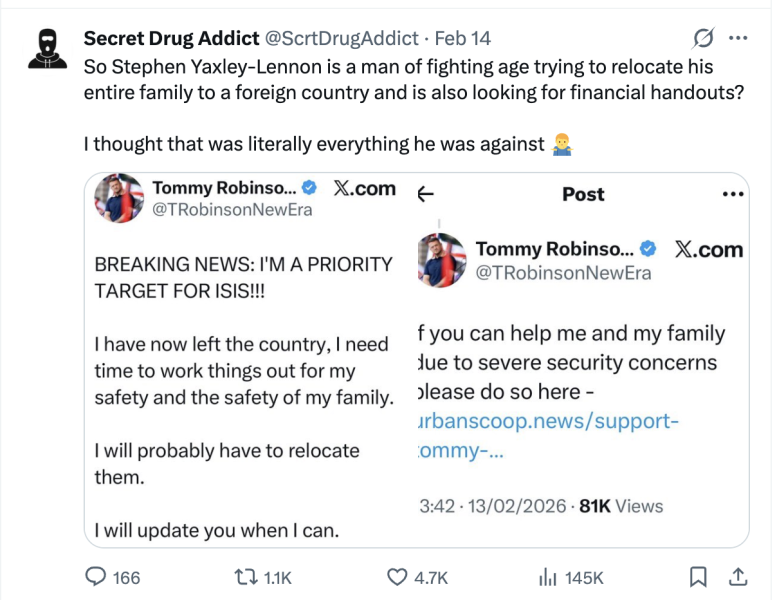777x600 pixels.
Task: Like the tweet with heart icon
Action: (x=398, y=577)
